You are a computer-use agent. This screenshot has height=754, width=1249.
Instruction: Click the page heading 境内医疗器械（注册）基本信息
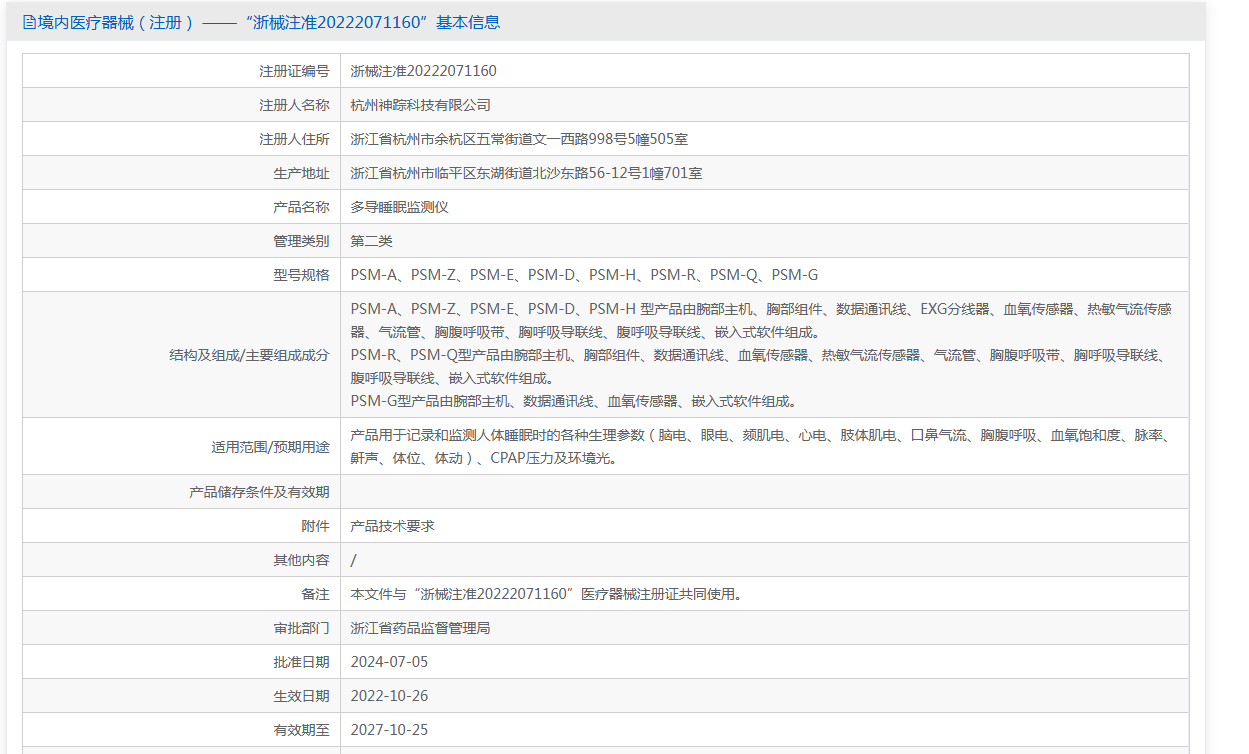(269, 22)
